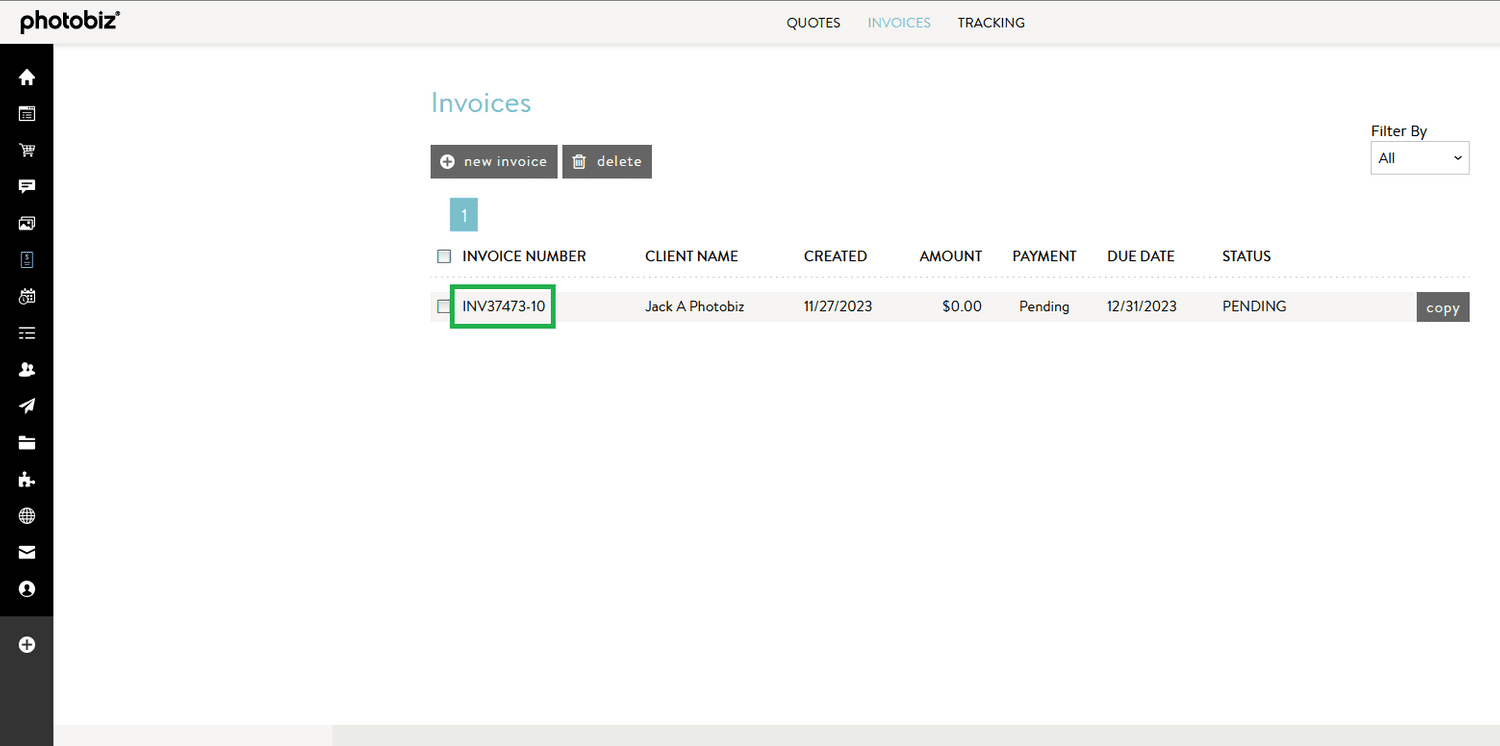Click the contacts people icon
The width and height of the screenshot is (1500, 746).
(x=26, y=369)
